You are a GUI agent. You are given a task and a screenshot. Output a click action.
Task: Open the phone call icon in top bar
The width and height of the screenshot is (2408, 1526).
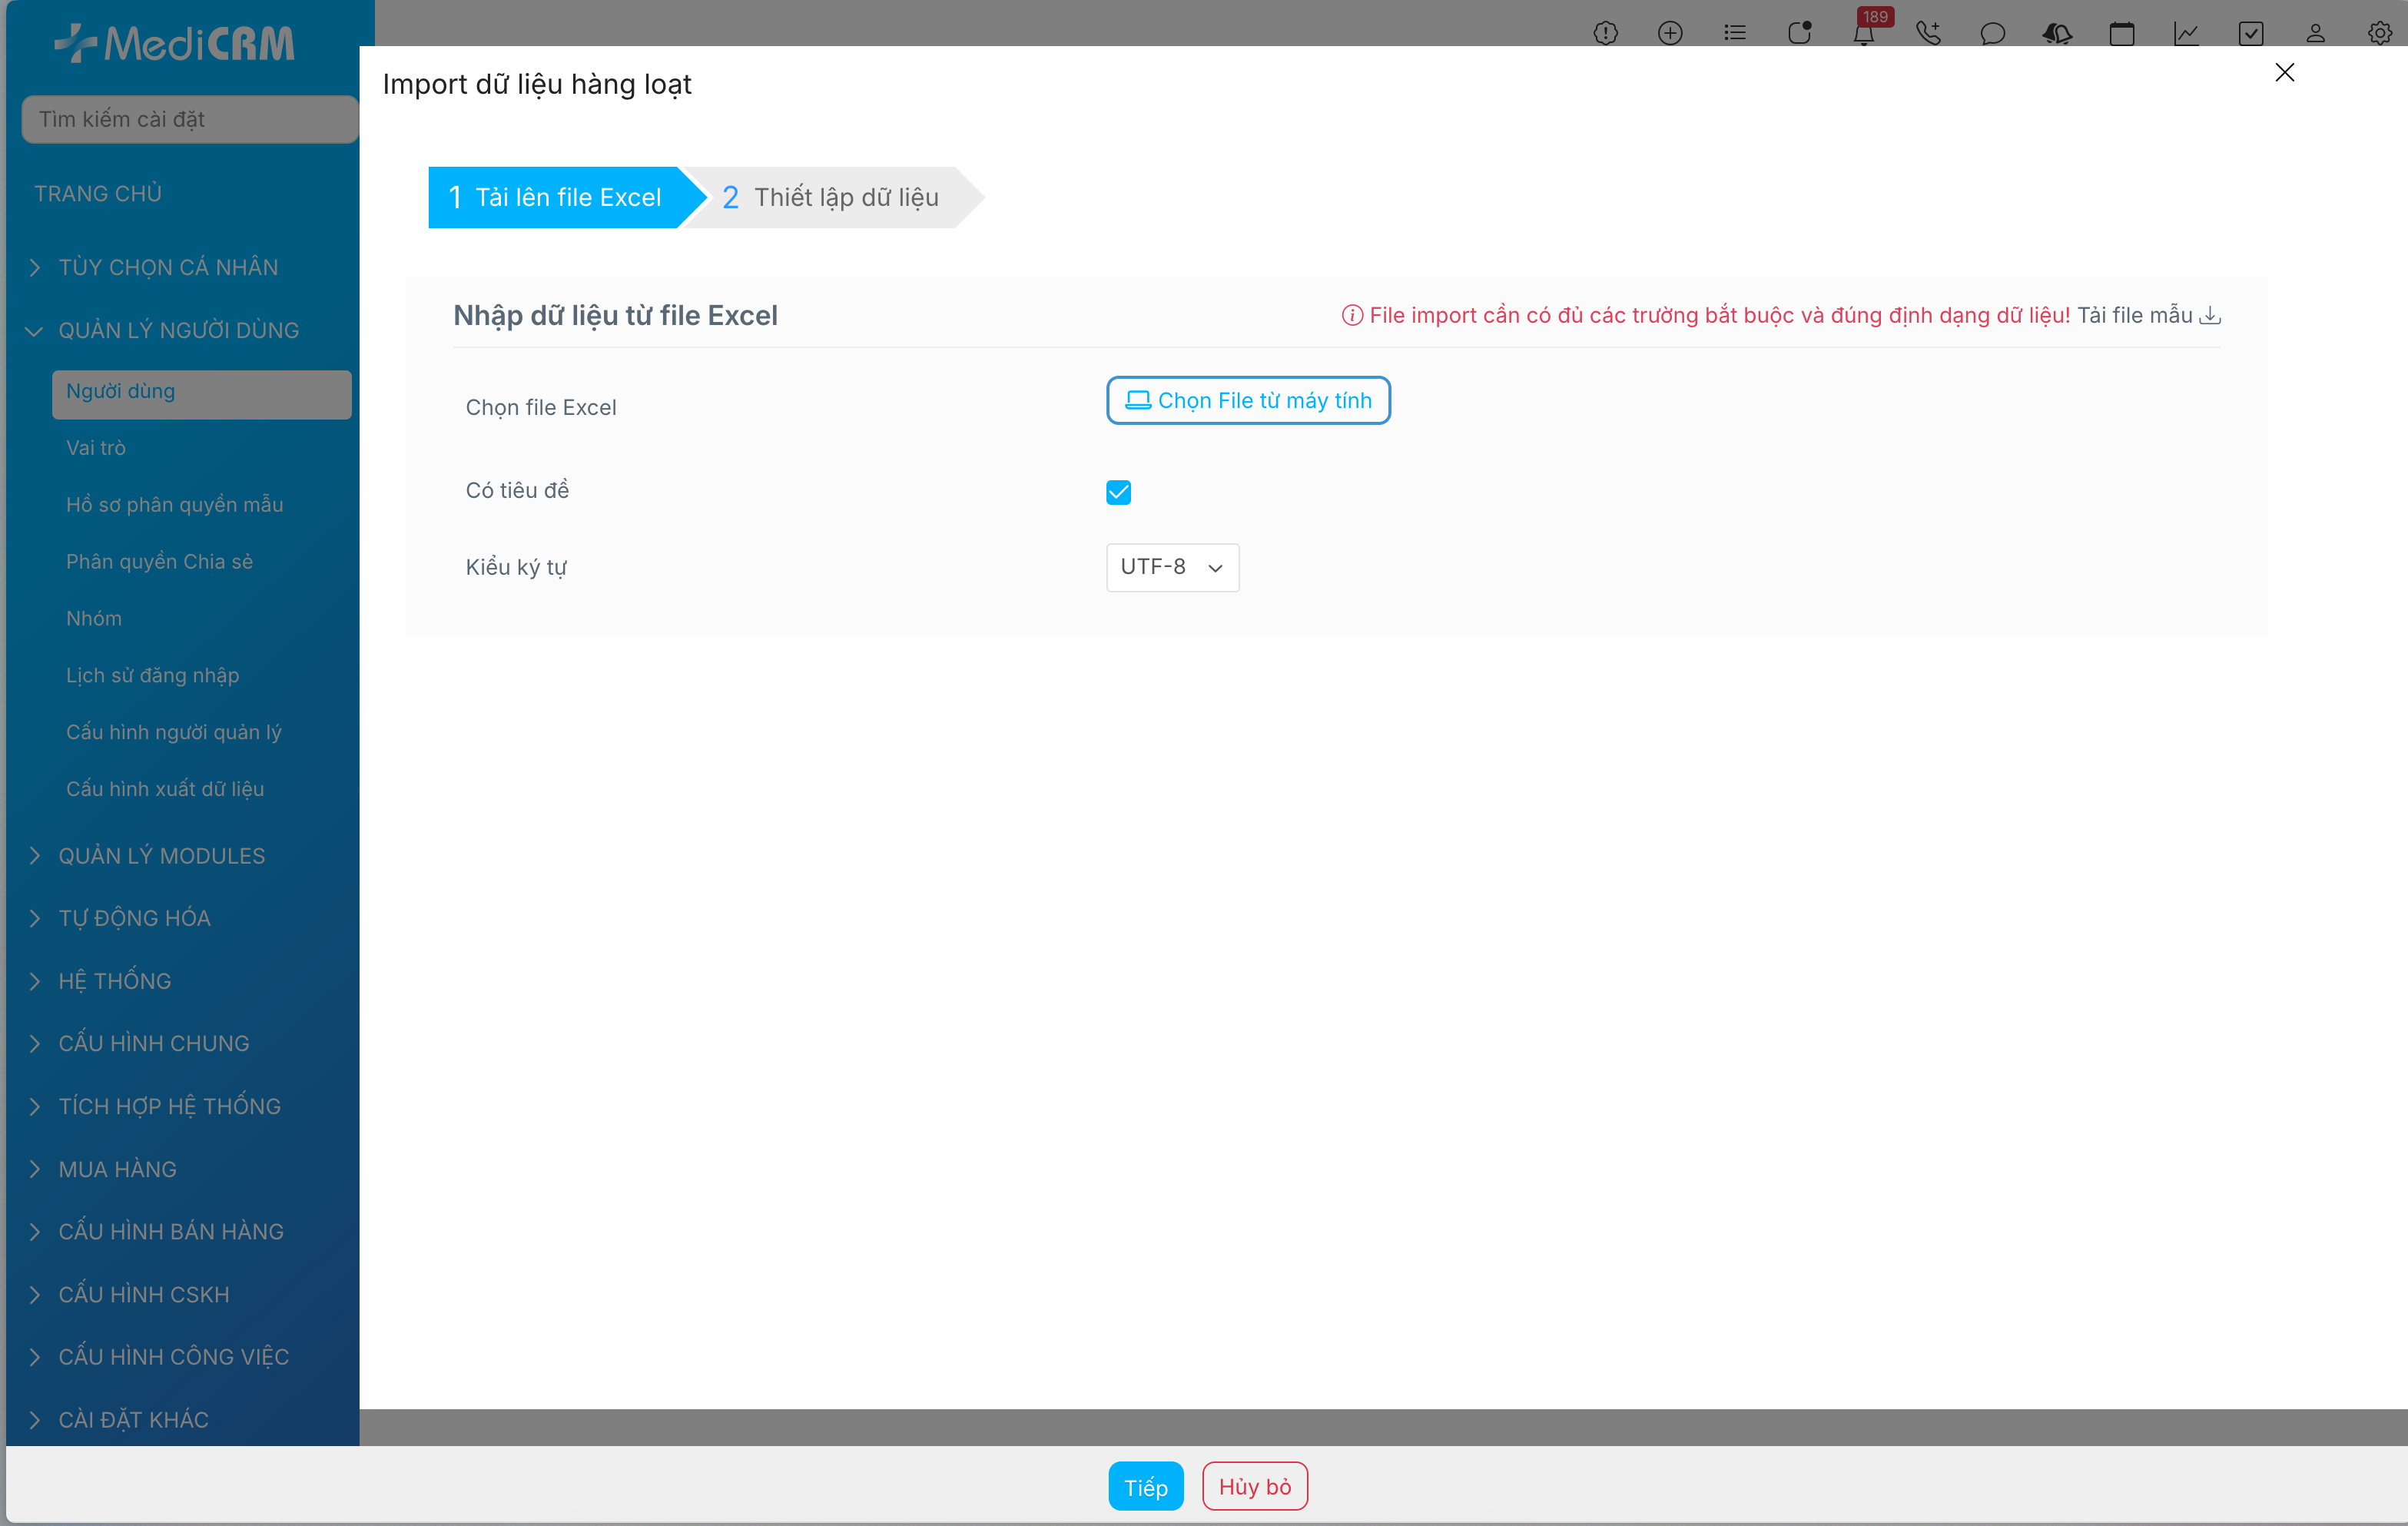[1928, 34]
